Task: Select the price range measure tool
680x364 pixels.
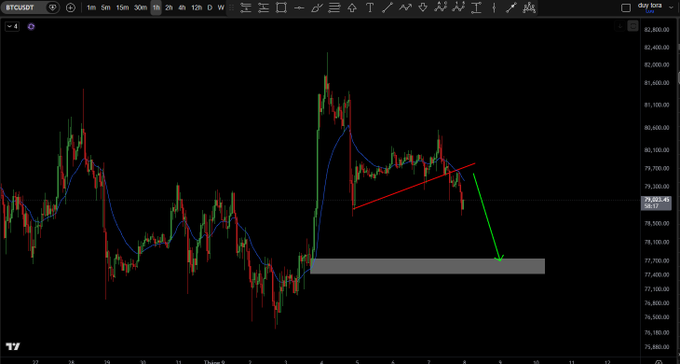Action: (x=477, y=7)
